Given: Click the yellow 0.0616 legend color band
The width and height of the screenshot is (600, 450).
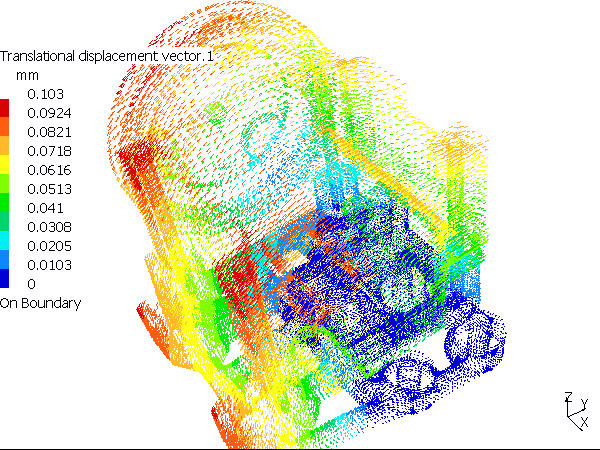Looking at the screenshot, I should (x=4, y=165).
